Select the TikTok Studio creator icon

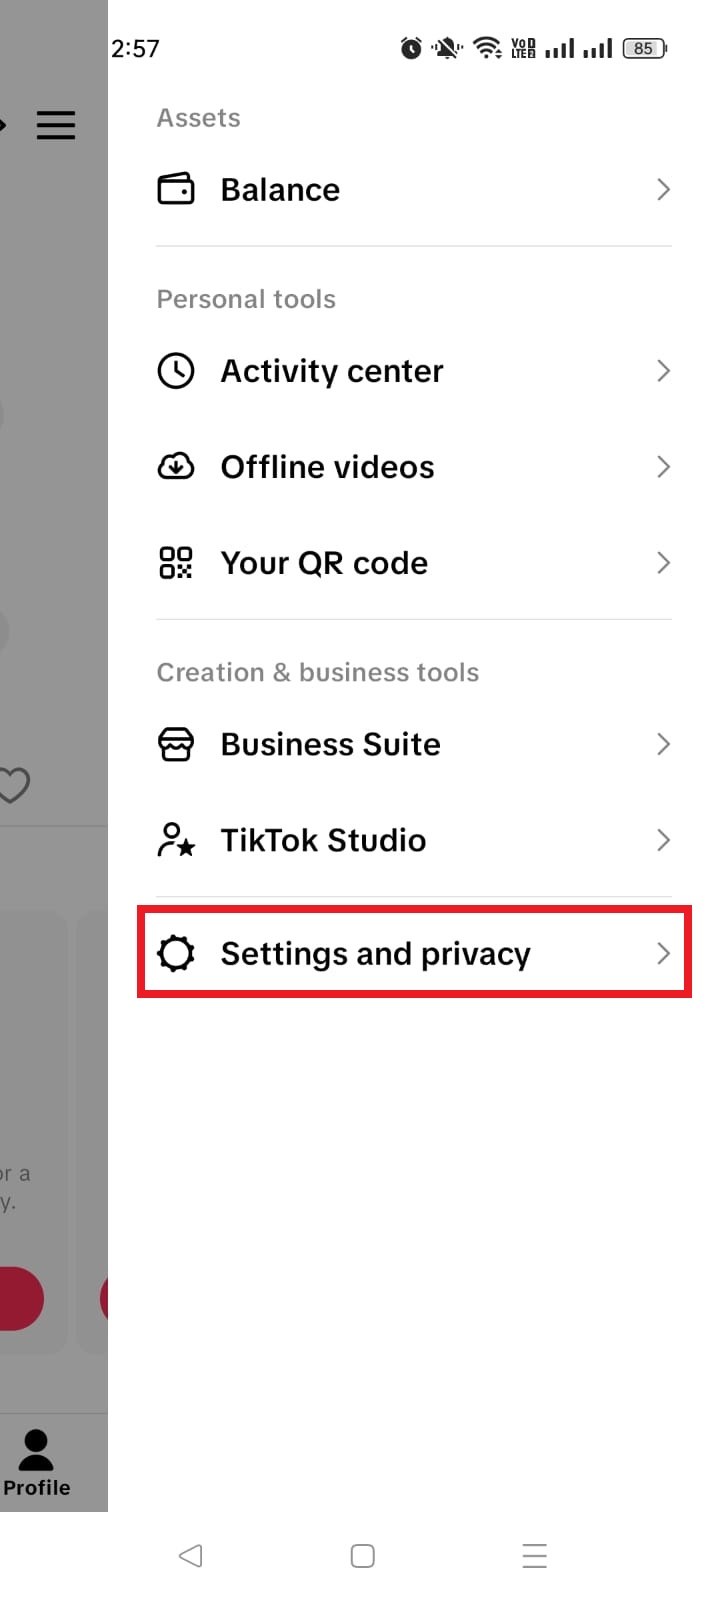tap(176, 840)
